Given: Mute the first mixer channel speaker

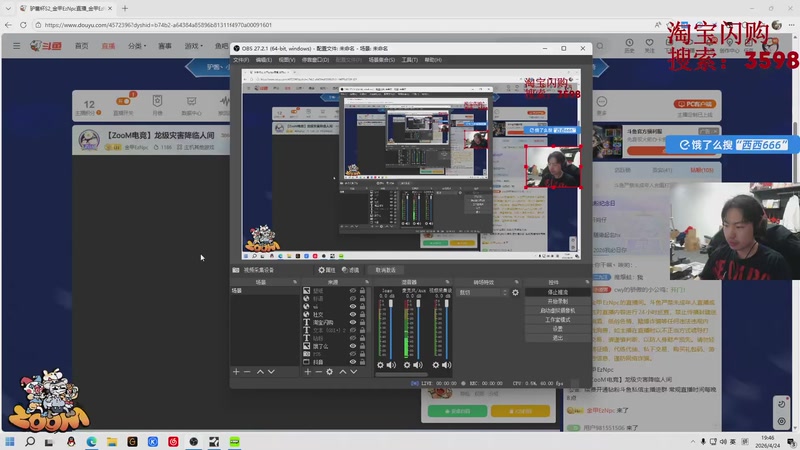Looking at the screenshot, I should pyautogui.click(x=391, y=365).
